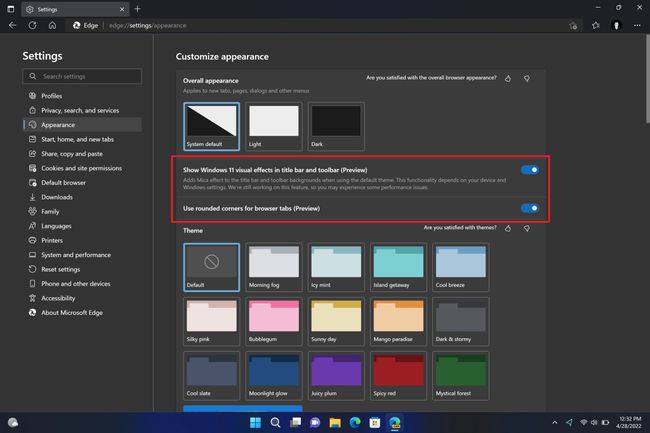Choose the Cool slate theme
Viewport: 650px width, 433px height.
click(211, 376)
